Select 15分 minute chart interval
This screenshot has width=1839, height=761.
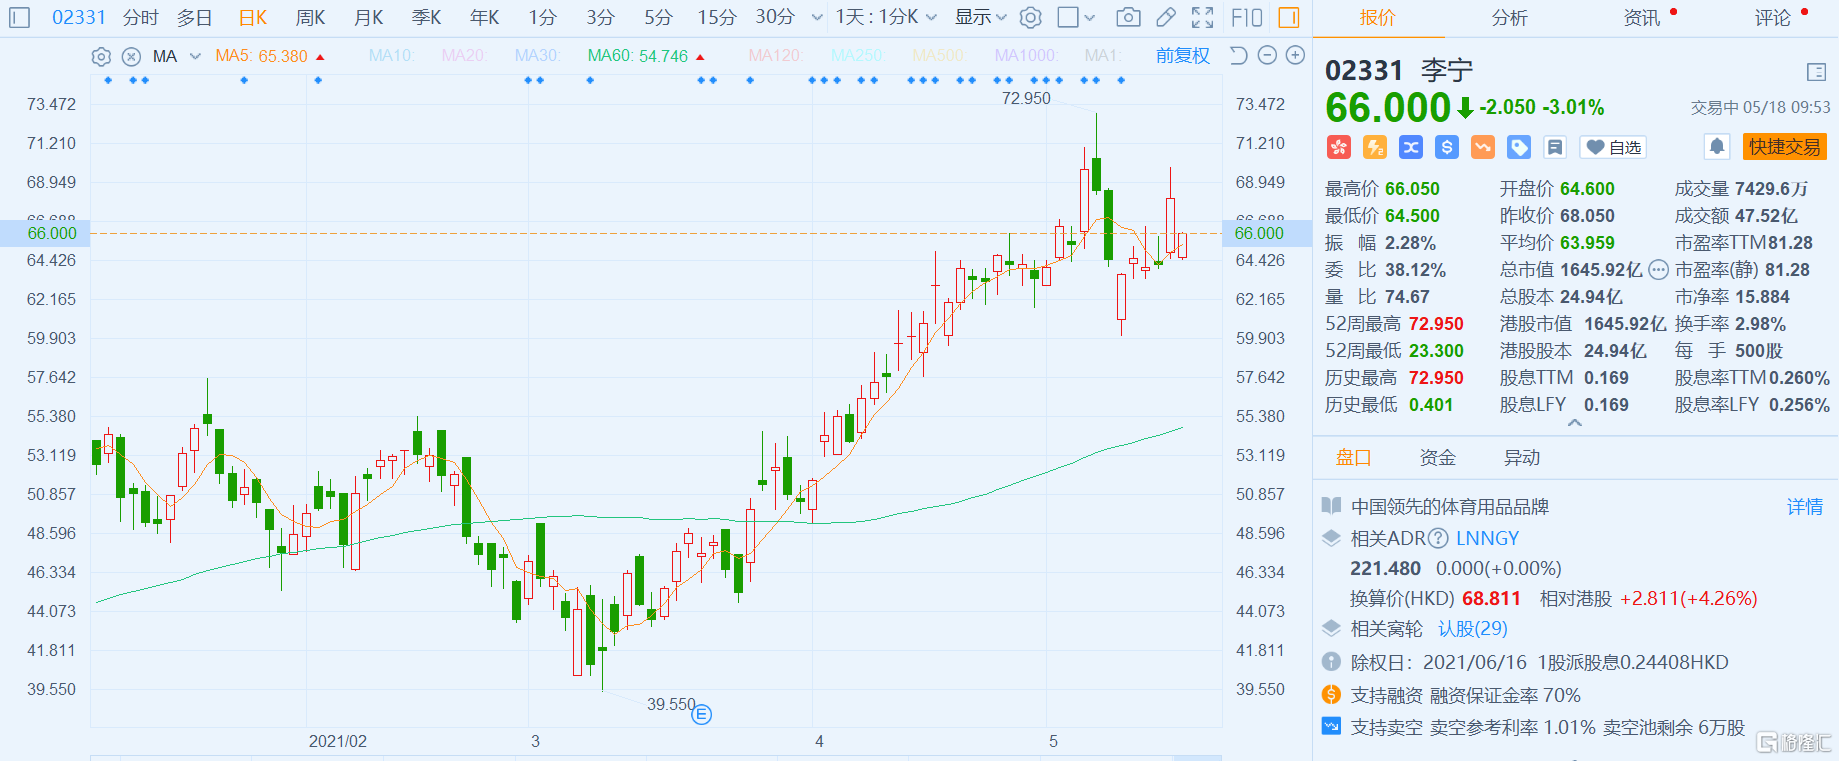717,17
